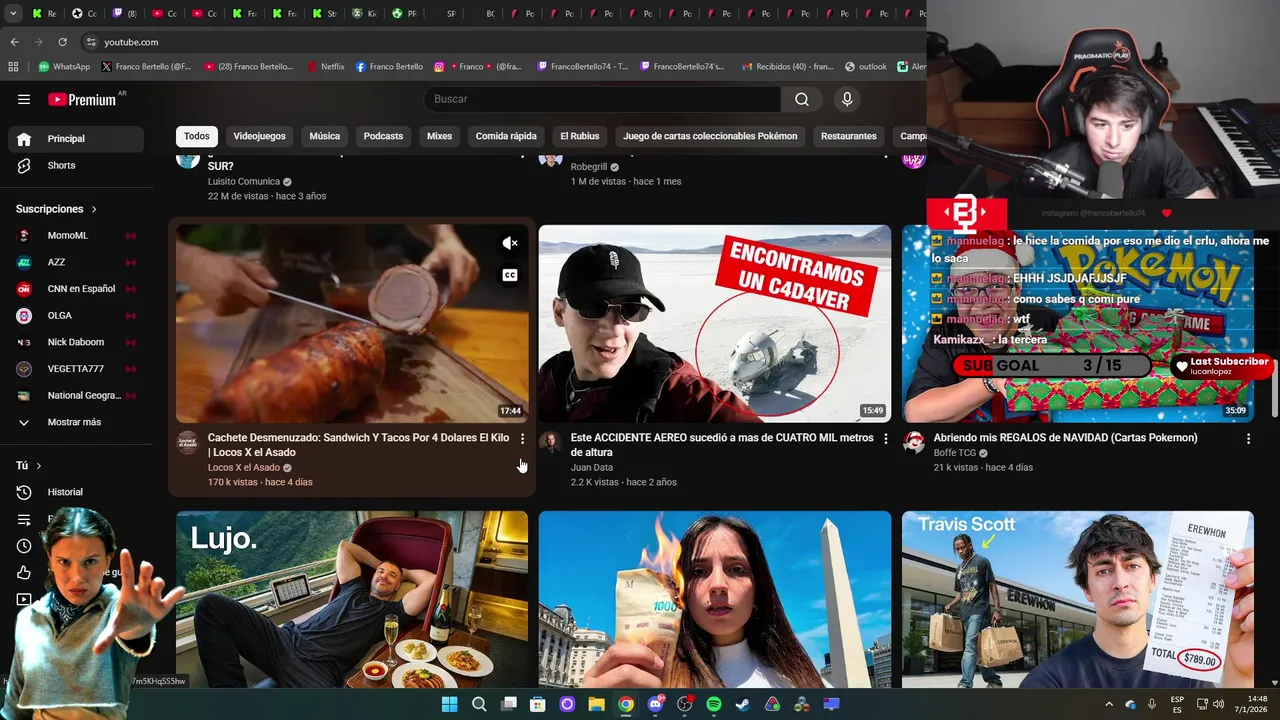Select the Videojuegos filter chip

coord(259,136)
